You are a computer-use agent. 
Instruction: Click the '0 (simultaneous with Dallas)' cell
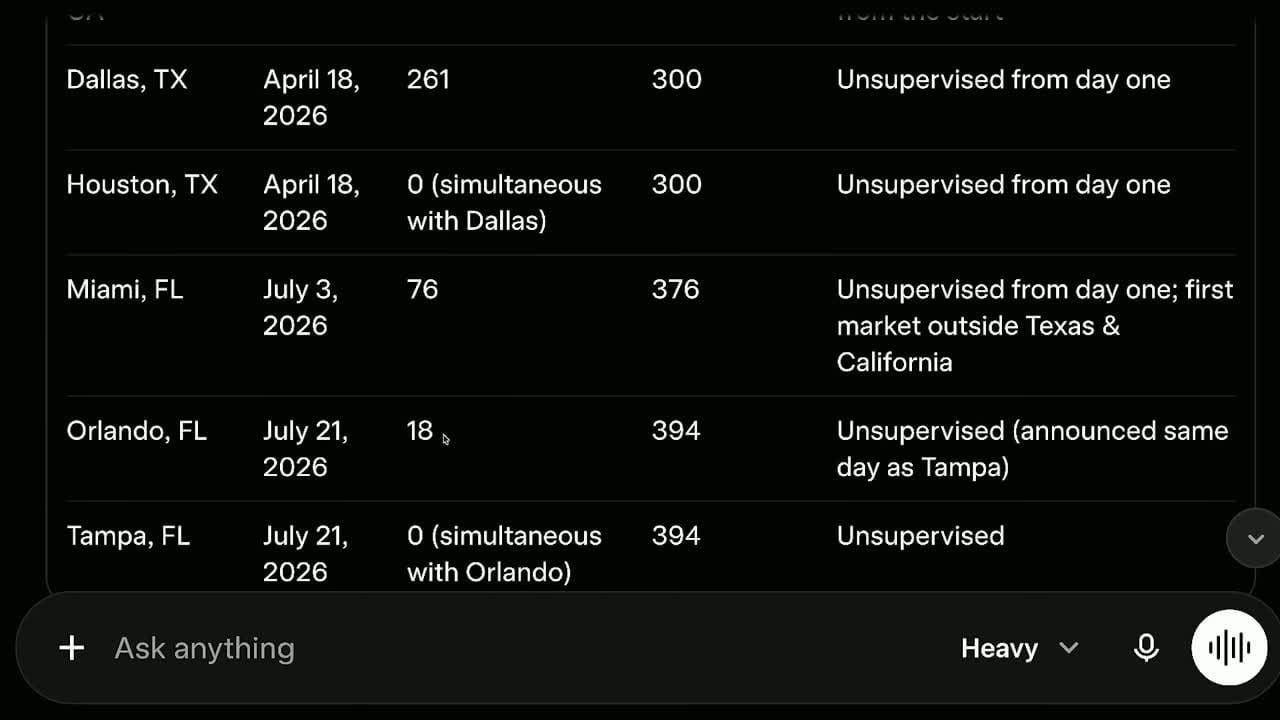504,203
